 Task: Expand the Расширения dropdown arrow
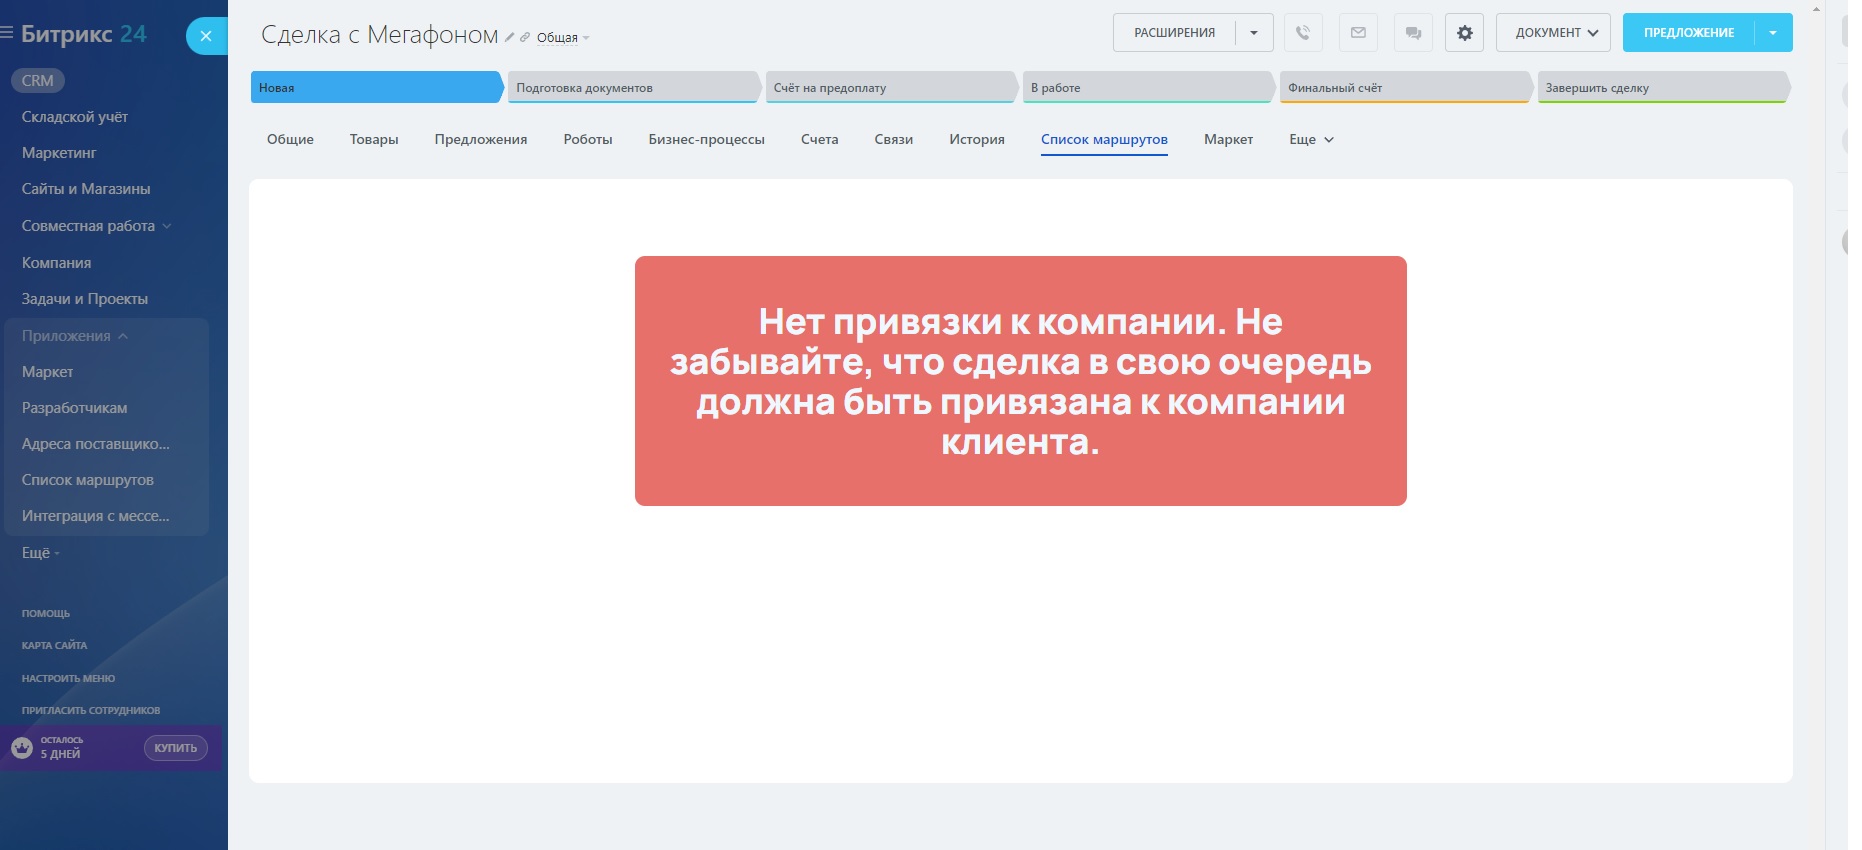[1254, 33]
